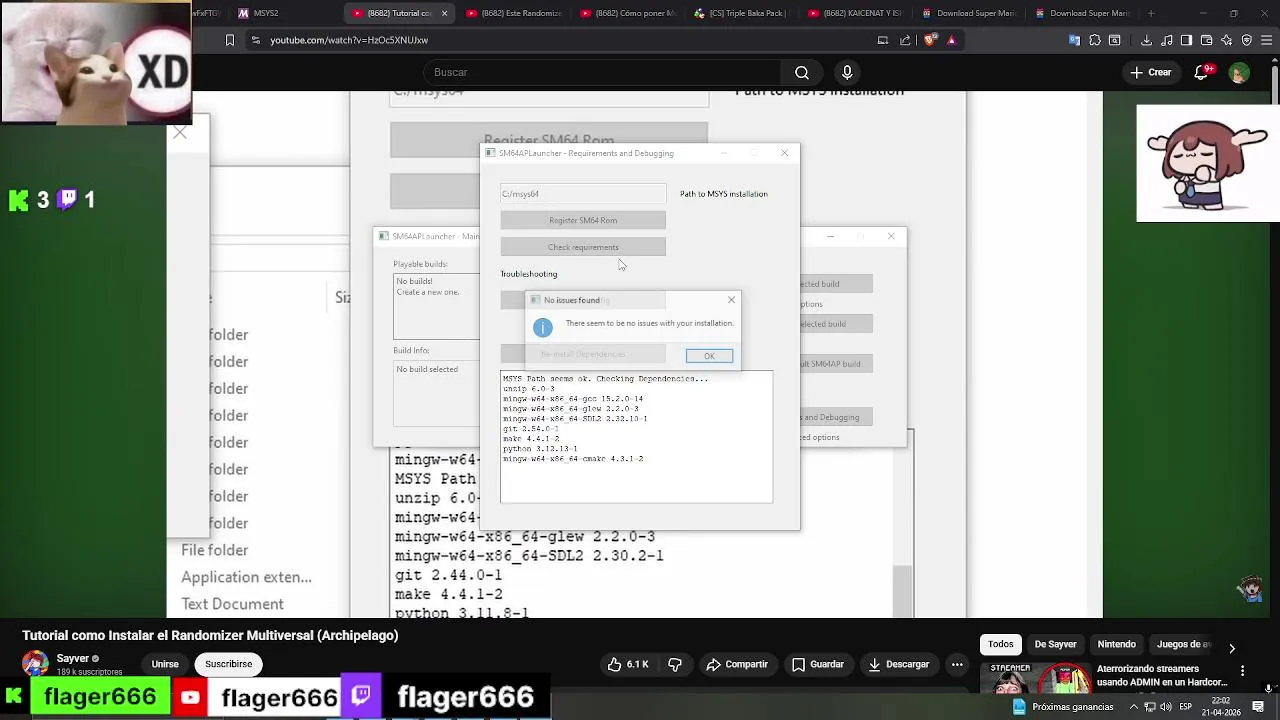Close the Tutorial video browser tab
The height and width of the screenshot is (720, 1280).
[444, 13]
